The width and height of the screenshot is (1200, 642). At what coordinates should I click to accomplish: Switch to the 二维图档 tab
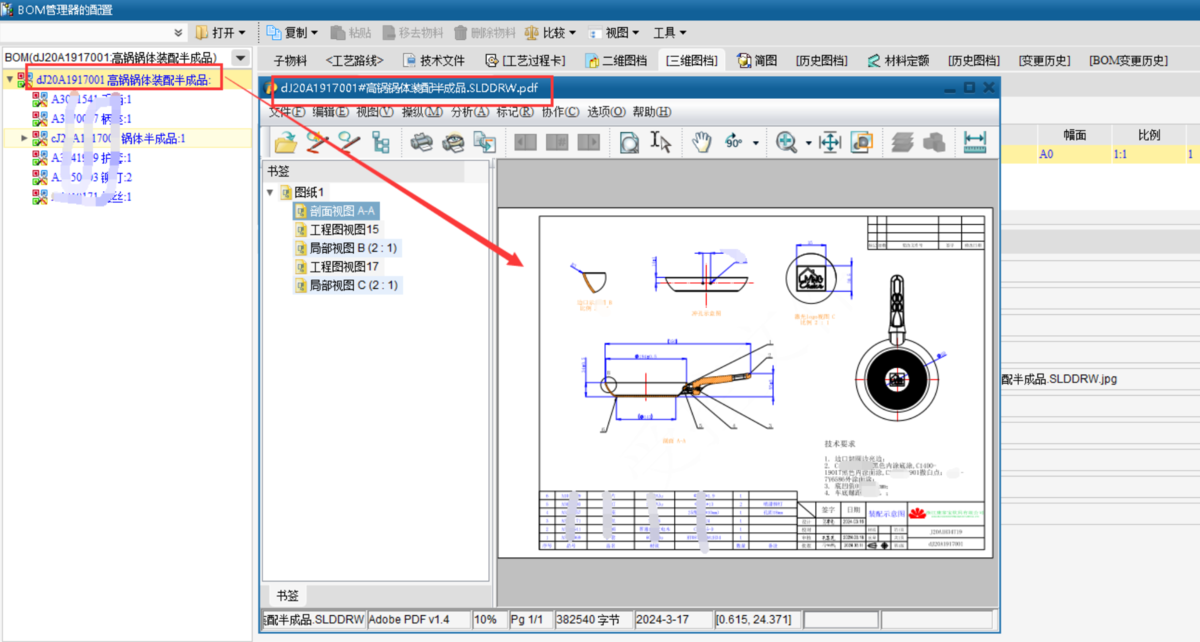pyautogui.click(x=616, y=60)
